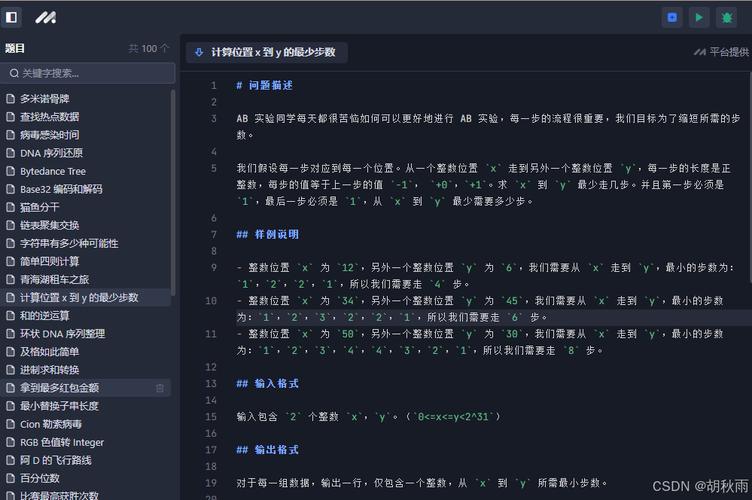Image resolution: width=752 pixels, height=500 pixels.
Task: Run code with green play button
Action: pyautogui.click(x=699, y=18)
